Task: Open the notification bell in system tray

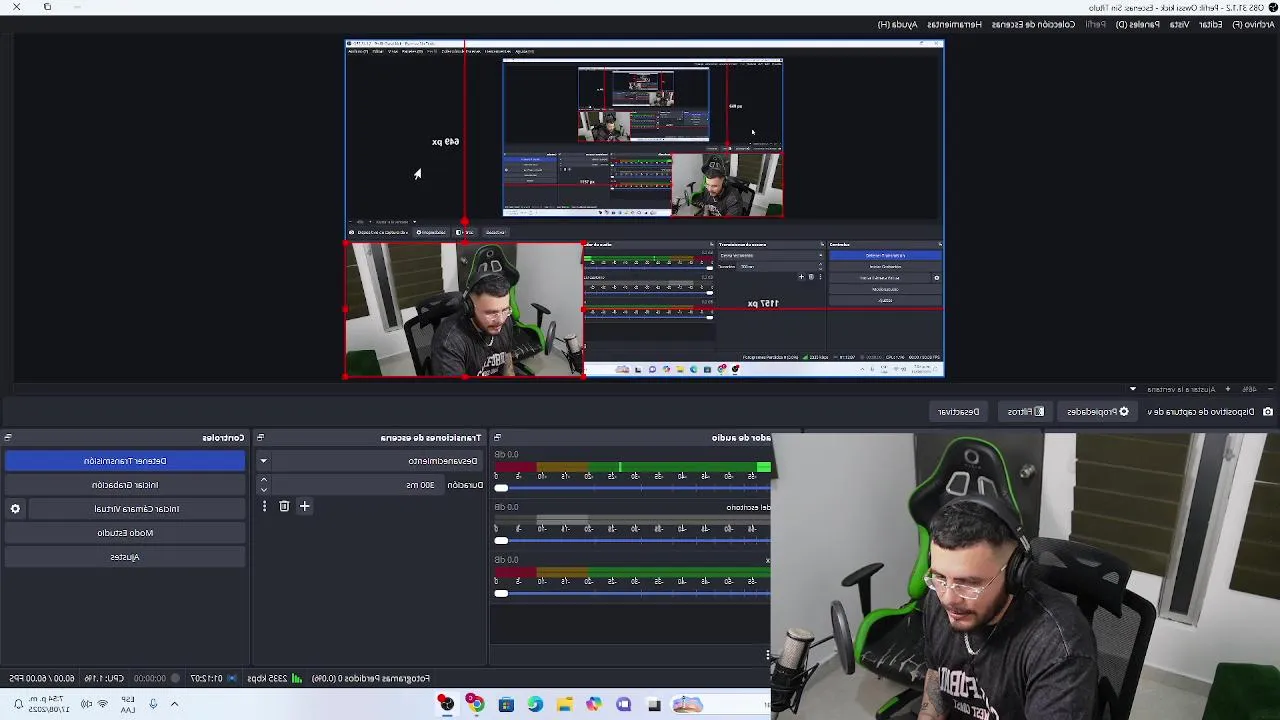Action: (18, 704)
